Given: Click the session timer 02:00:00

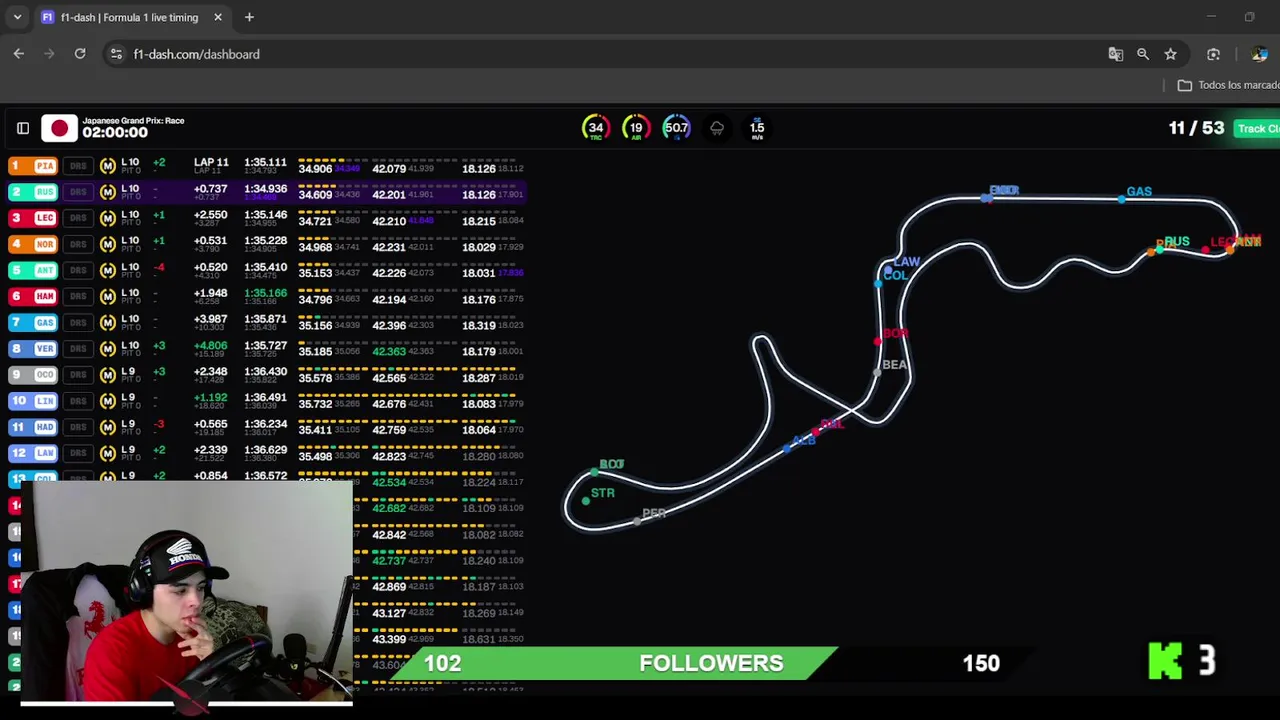Looking at the screenshot, I should (x=115, y=133).
